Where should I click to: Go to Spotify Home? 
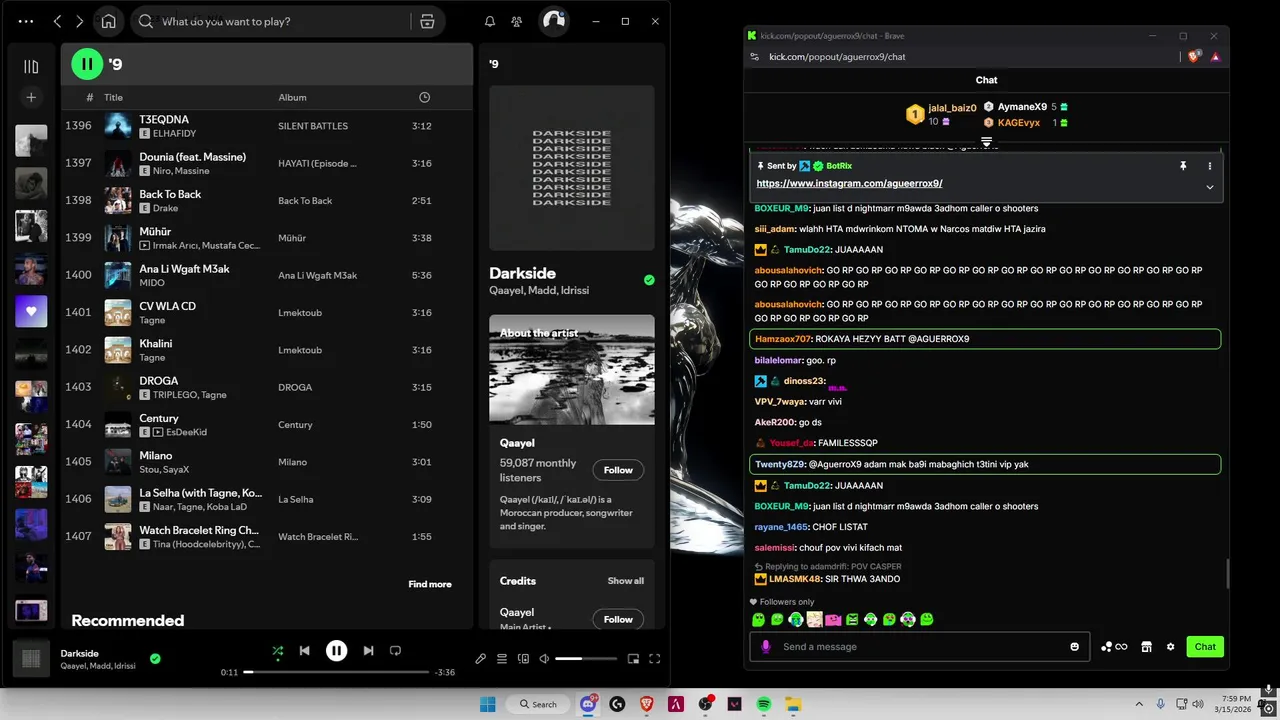coord(108,21)
